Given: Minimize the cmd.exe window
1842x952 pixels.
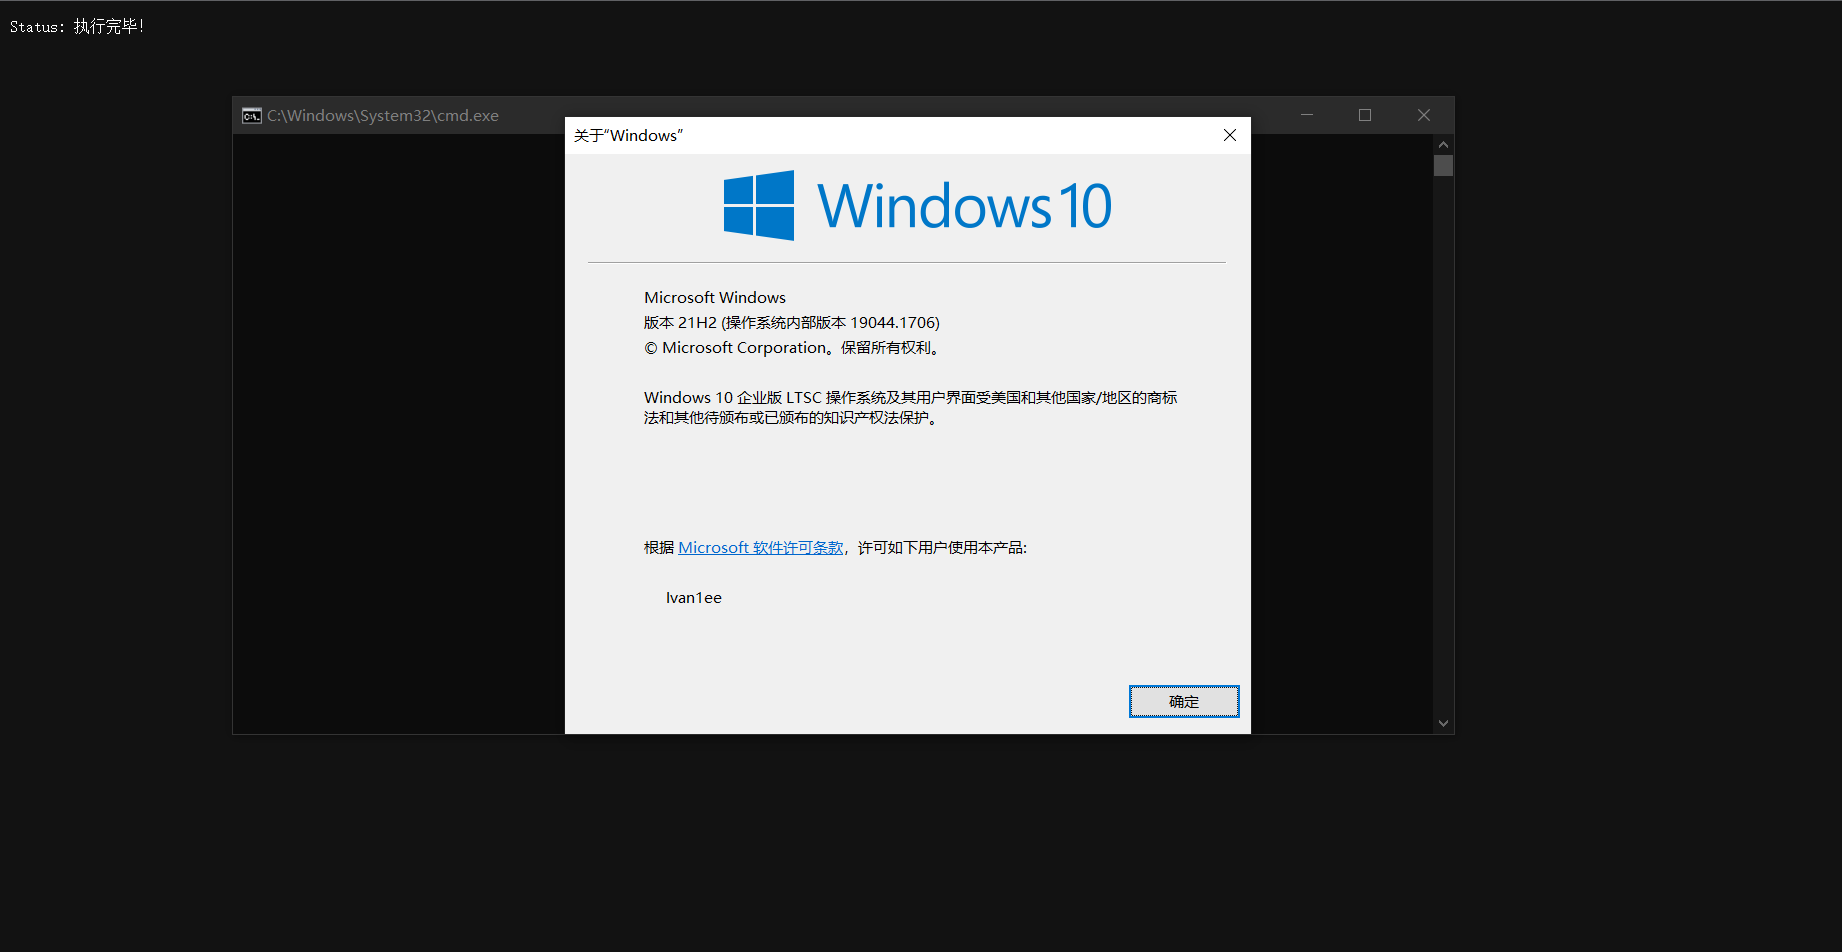Looking at the screenshot, I should click(x=1307, y=115).
